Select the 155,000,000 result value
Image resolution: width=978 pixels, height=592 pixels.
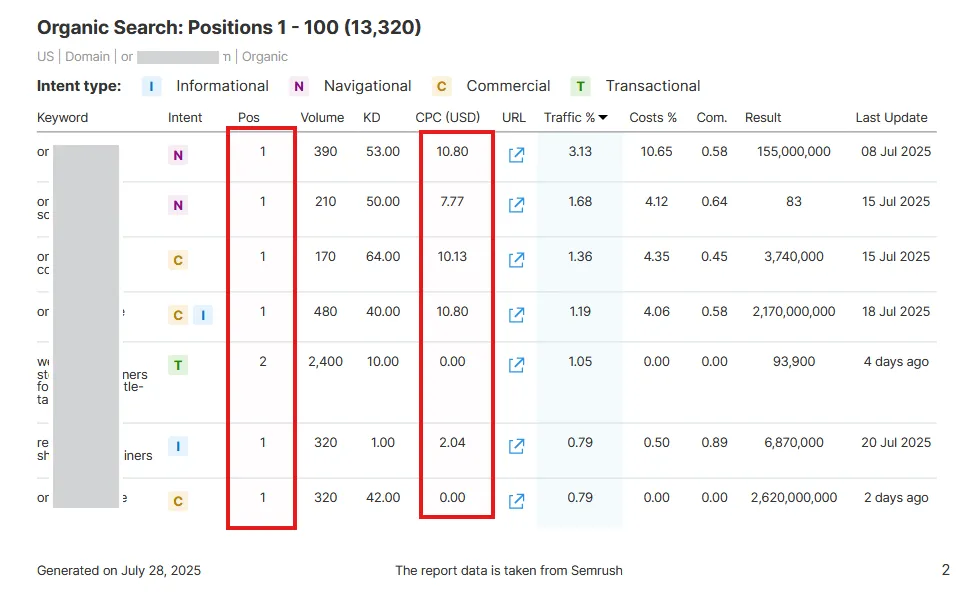793,152
